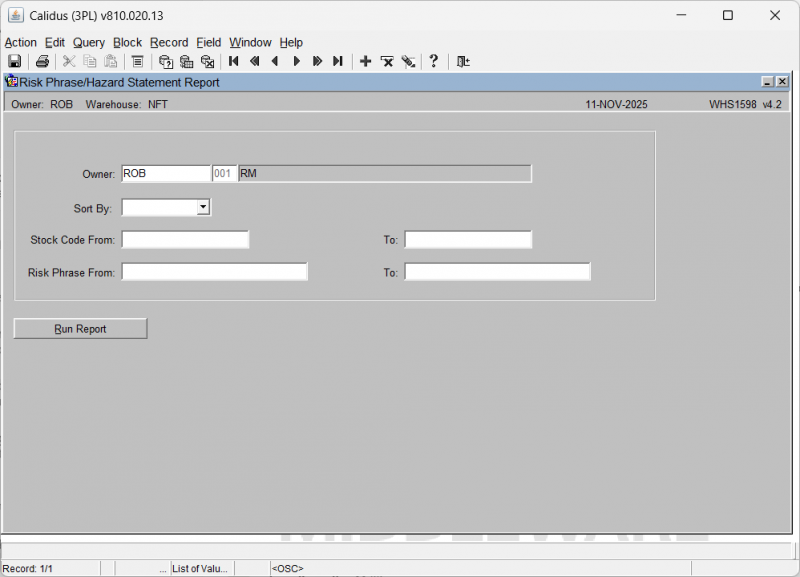Go to the previous record arrow

pyautogui.click(x=275, y=62)
